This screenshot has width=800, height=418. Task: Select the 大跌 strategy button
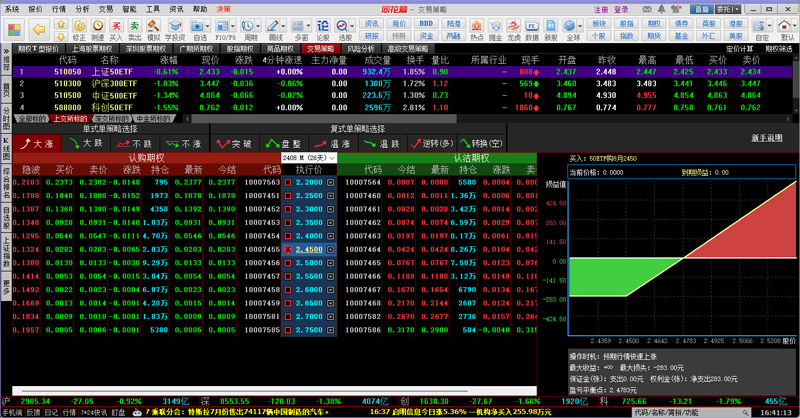tap(86, 144)
